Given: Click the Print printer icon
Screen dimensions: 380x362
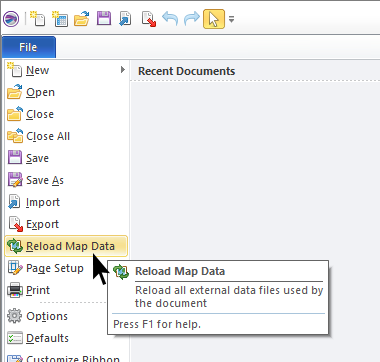Looking at the screenshot, I should pyautogui.click(x=15, y=290).
